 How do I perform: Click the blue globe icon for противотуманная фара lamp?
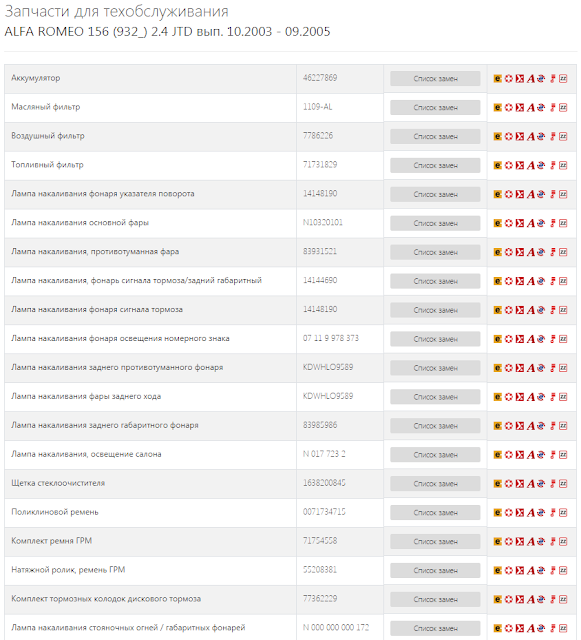541,252
